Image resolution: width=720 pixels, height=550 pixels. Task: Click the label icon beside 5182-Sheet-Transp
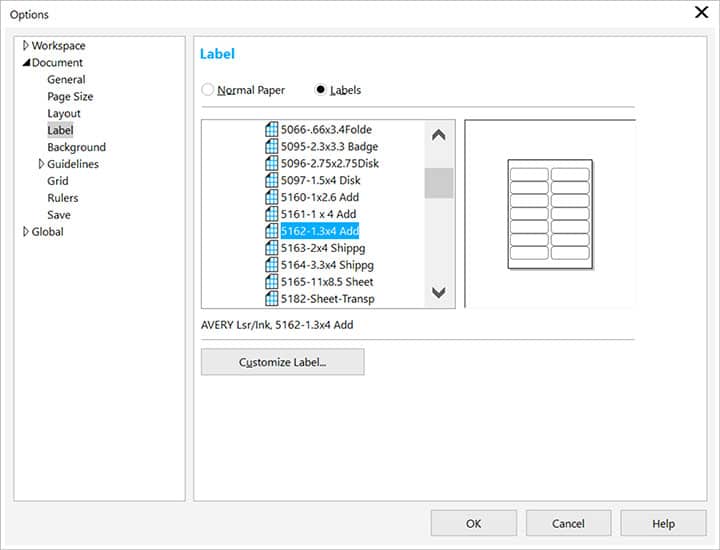(271, 299)
